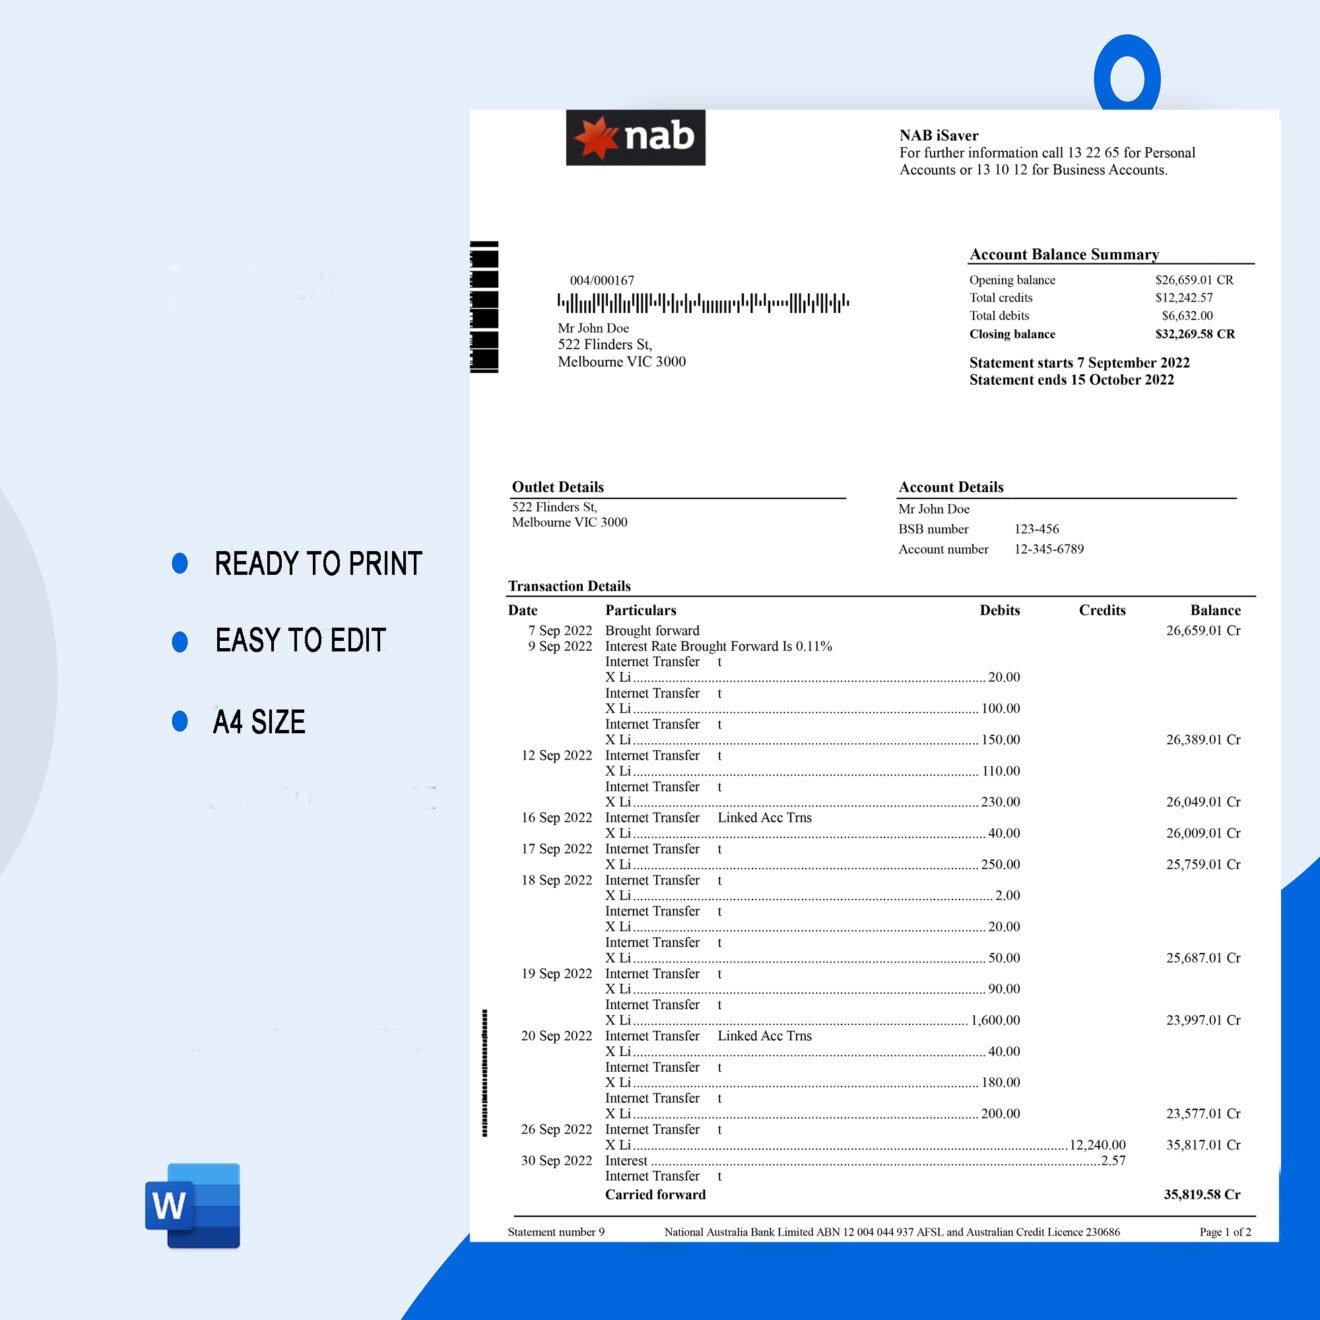The height and width of the screenshot is (1320, 1320).
Task: Click the 'Debits' column header
Action: pos(1000,610)
